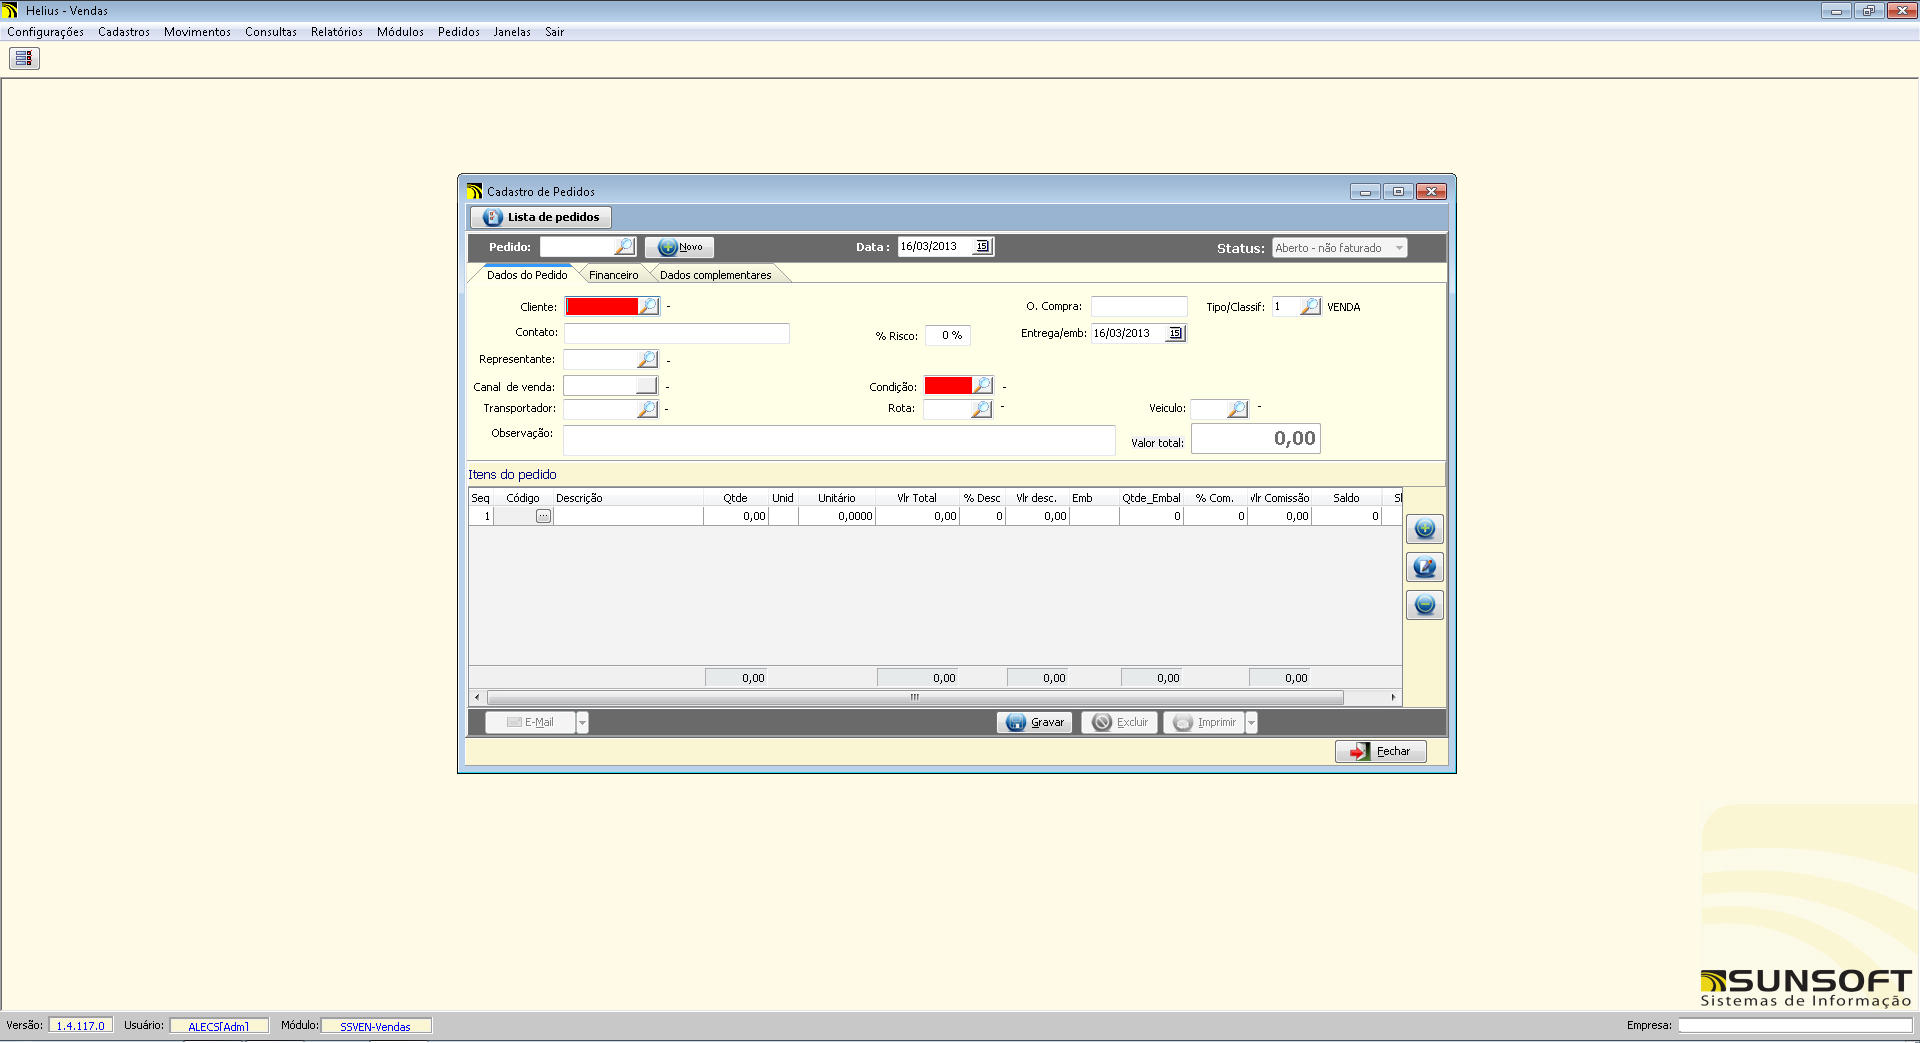Open the E-Mail button dropdown arrow
Image resolution: width=1920 pixels, height=1043 pixels.
pyautogui.click(x=582, y=723)
